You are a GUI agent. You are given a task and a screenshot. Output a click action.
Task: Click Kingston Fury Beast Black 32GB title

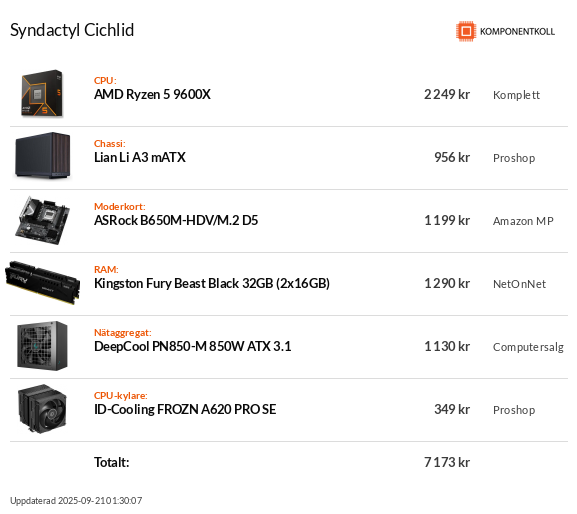tap(212, 283)
